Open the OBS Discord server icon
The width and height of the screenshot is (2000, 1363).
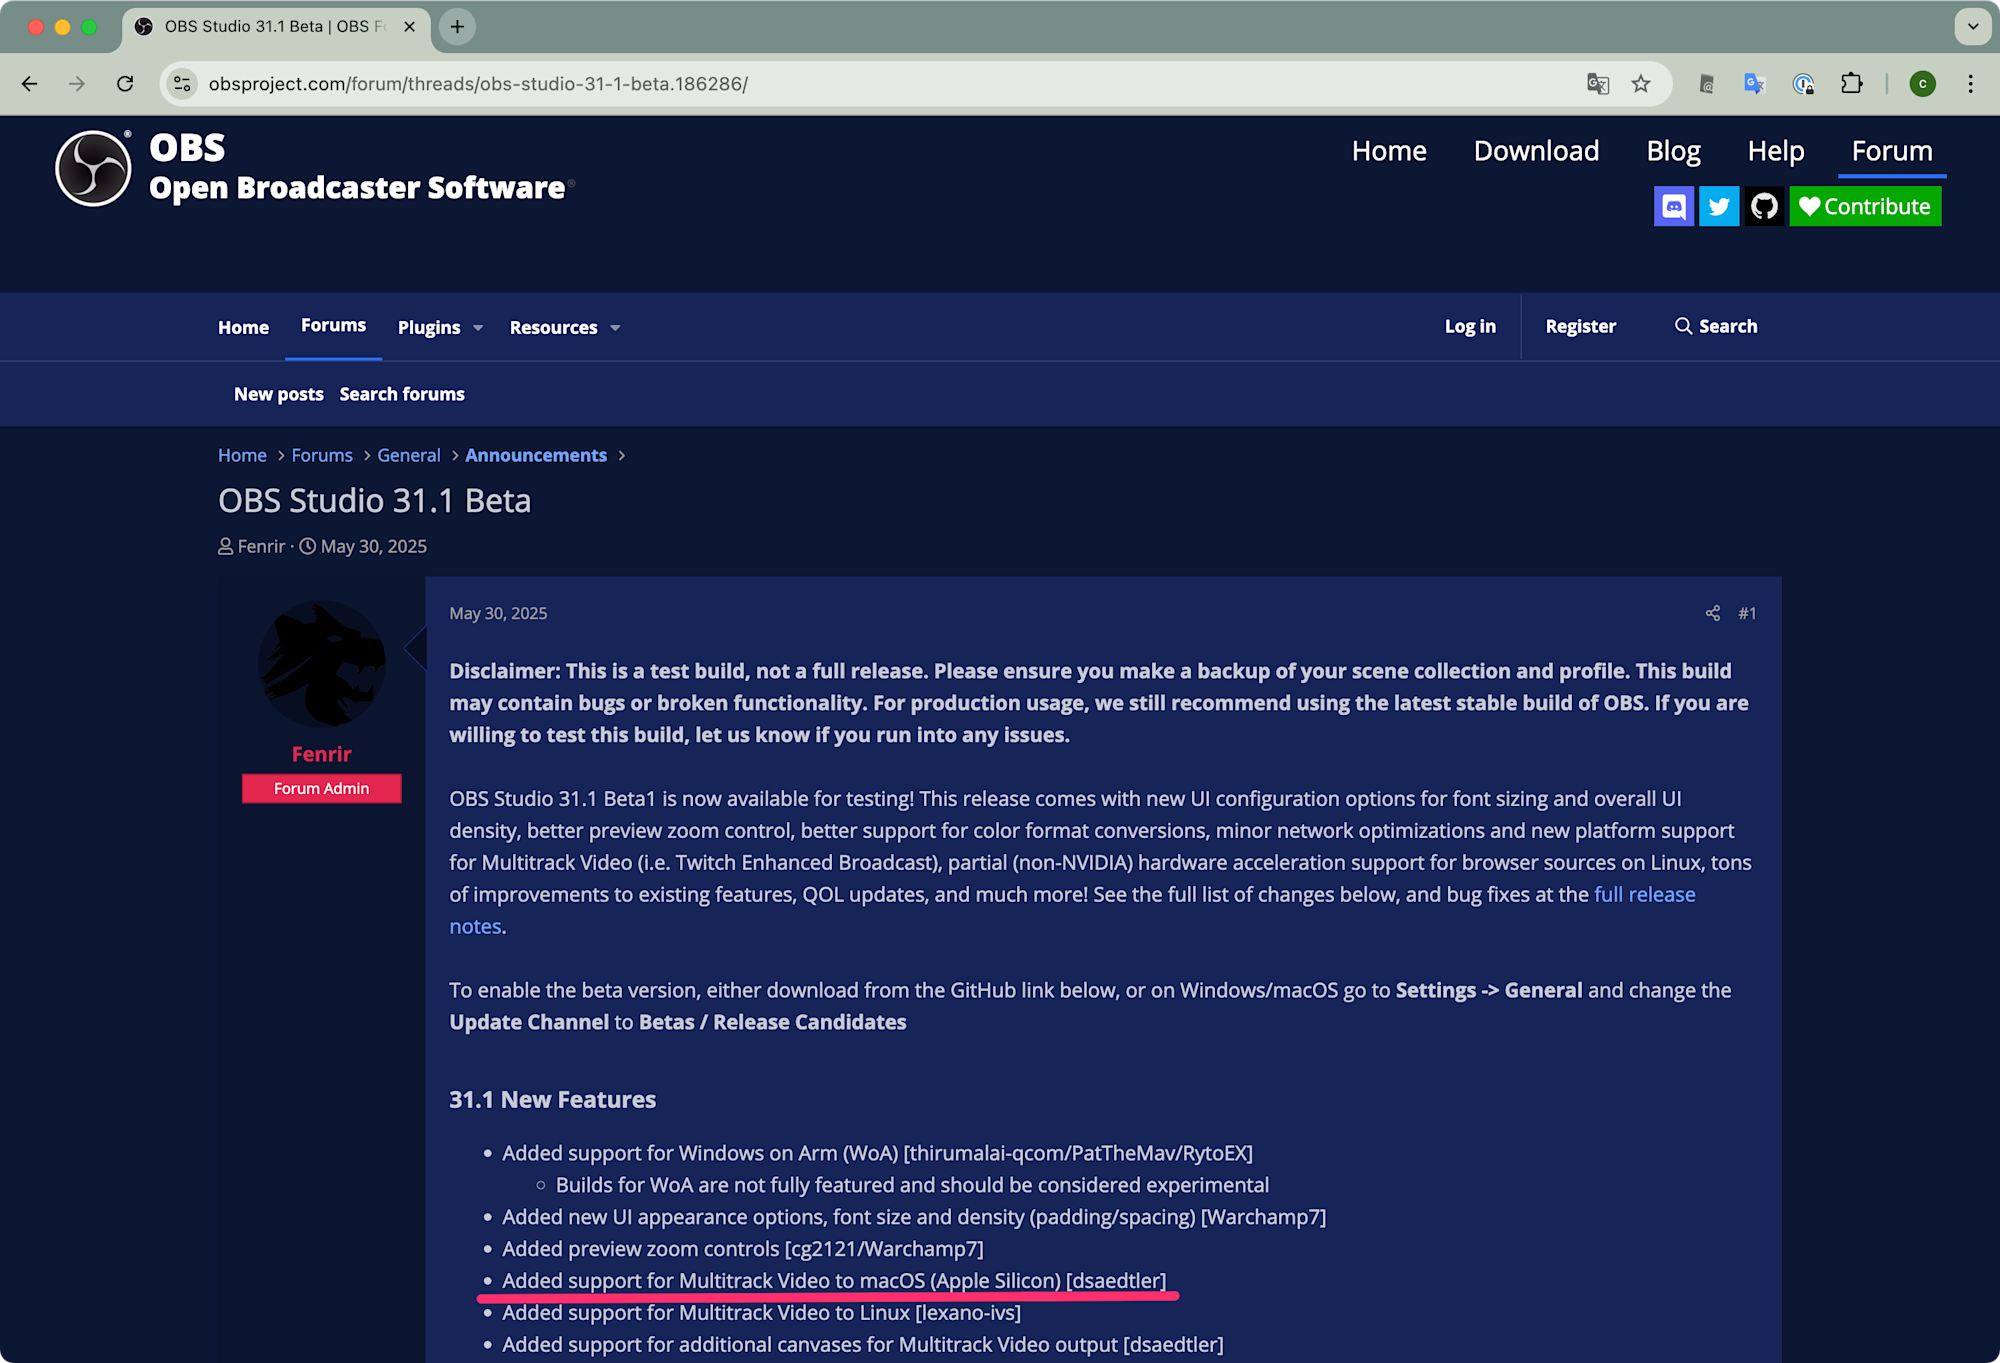1674,207
